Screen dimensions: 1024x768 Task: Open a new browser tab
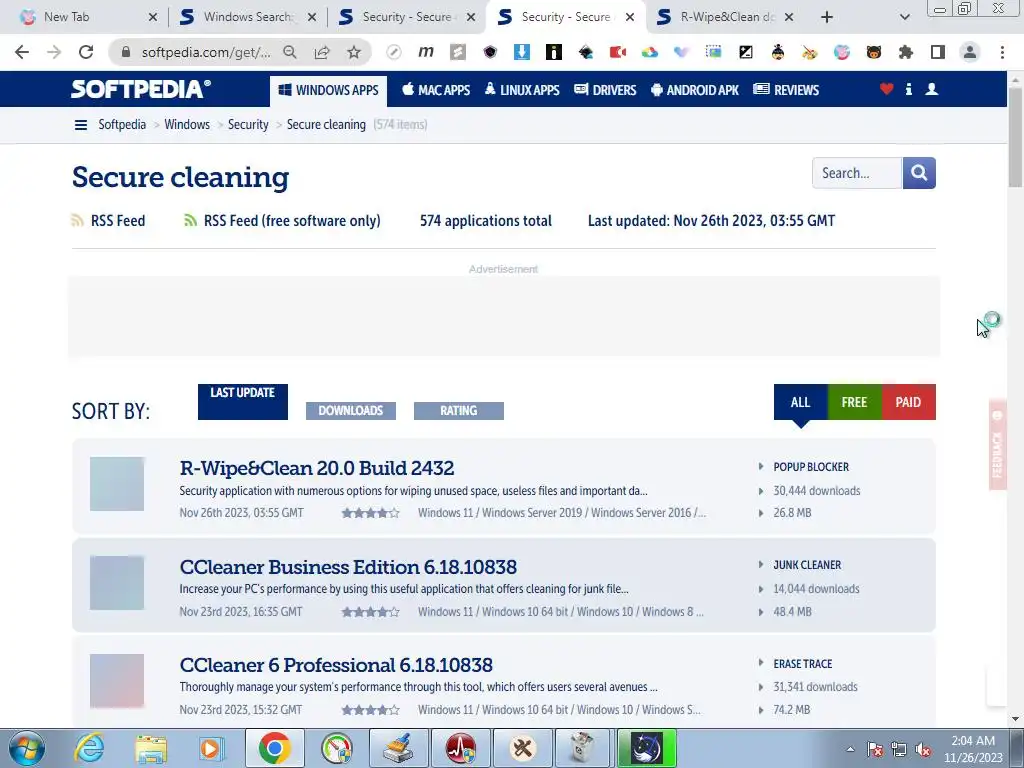pos(827,18)
